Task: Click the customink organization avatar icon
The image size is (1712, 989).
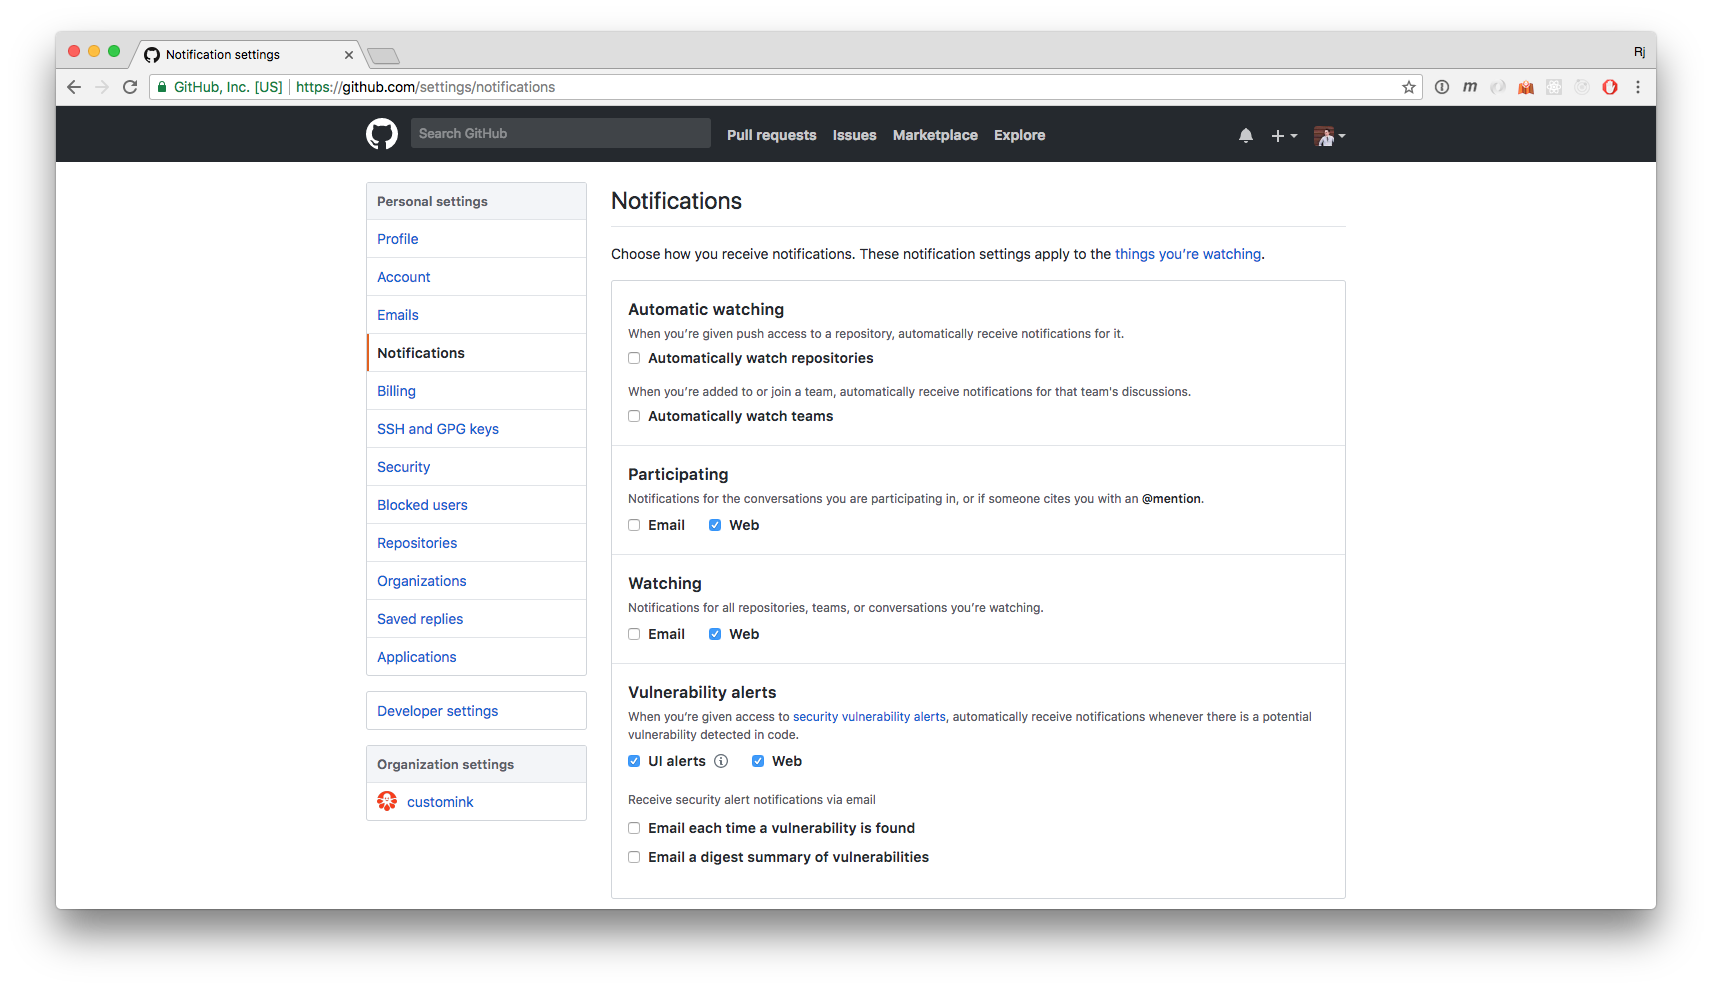Action: tap(387, 801)
